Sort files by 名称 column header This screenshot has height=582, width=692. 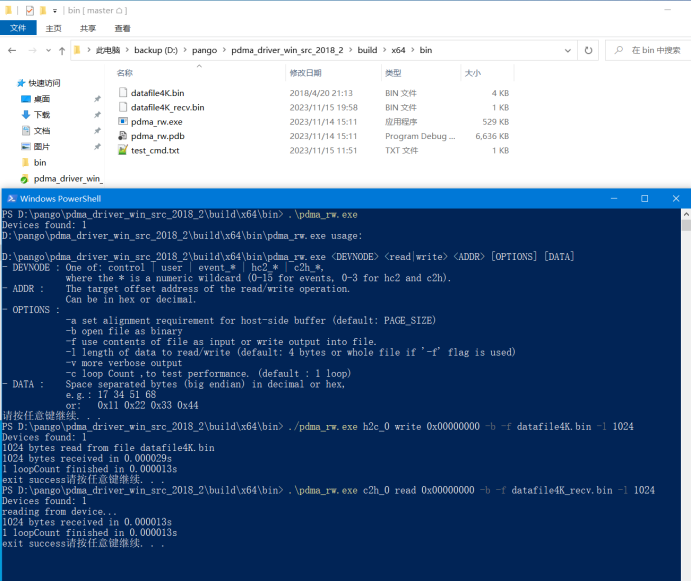click(125, 73)
